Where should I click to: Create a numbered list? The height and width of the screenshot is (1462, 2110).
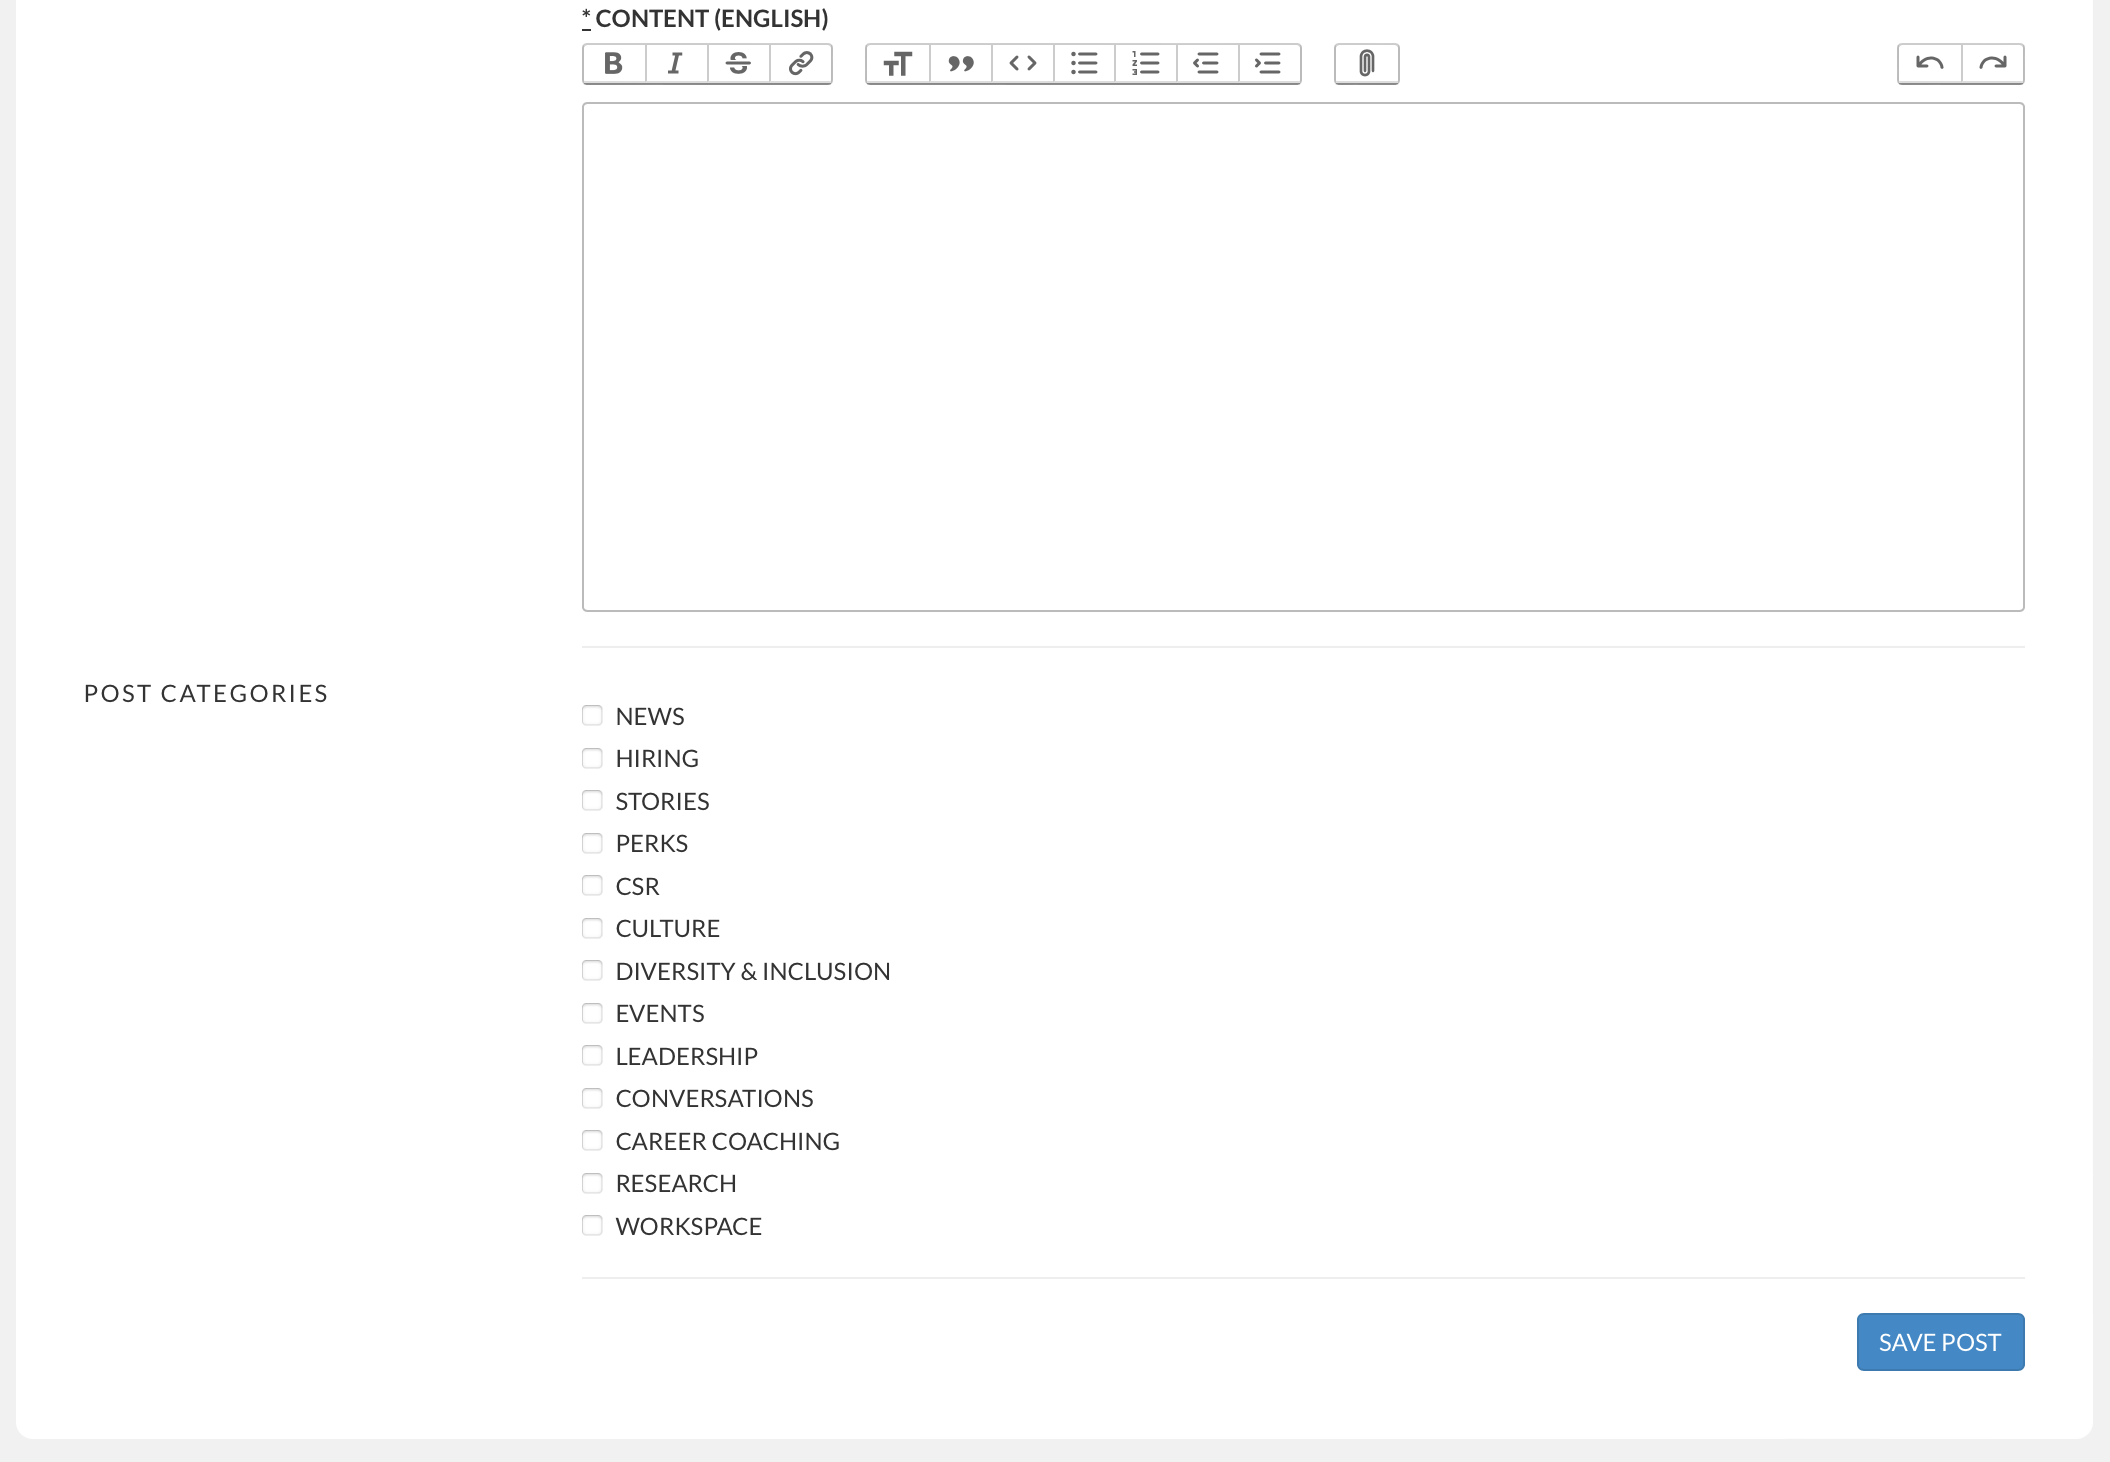(1145, 63)
